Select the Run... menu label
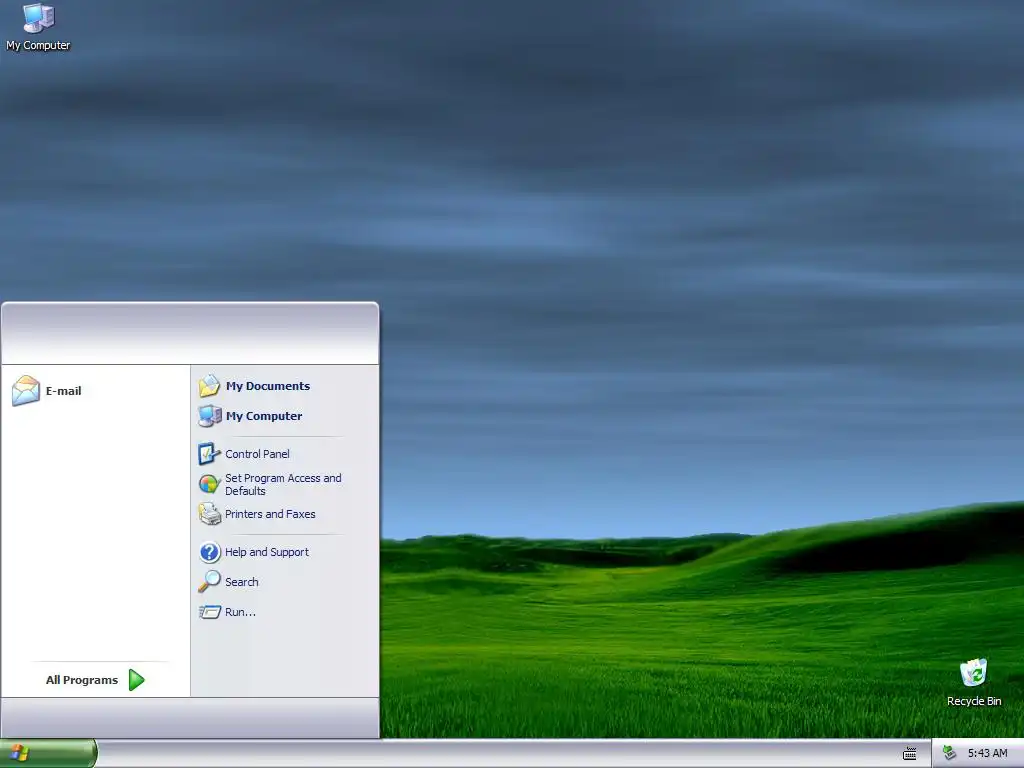The height and width of the screenshot is (768, 1024). coord(240,612)
